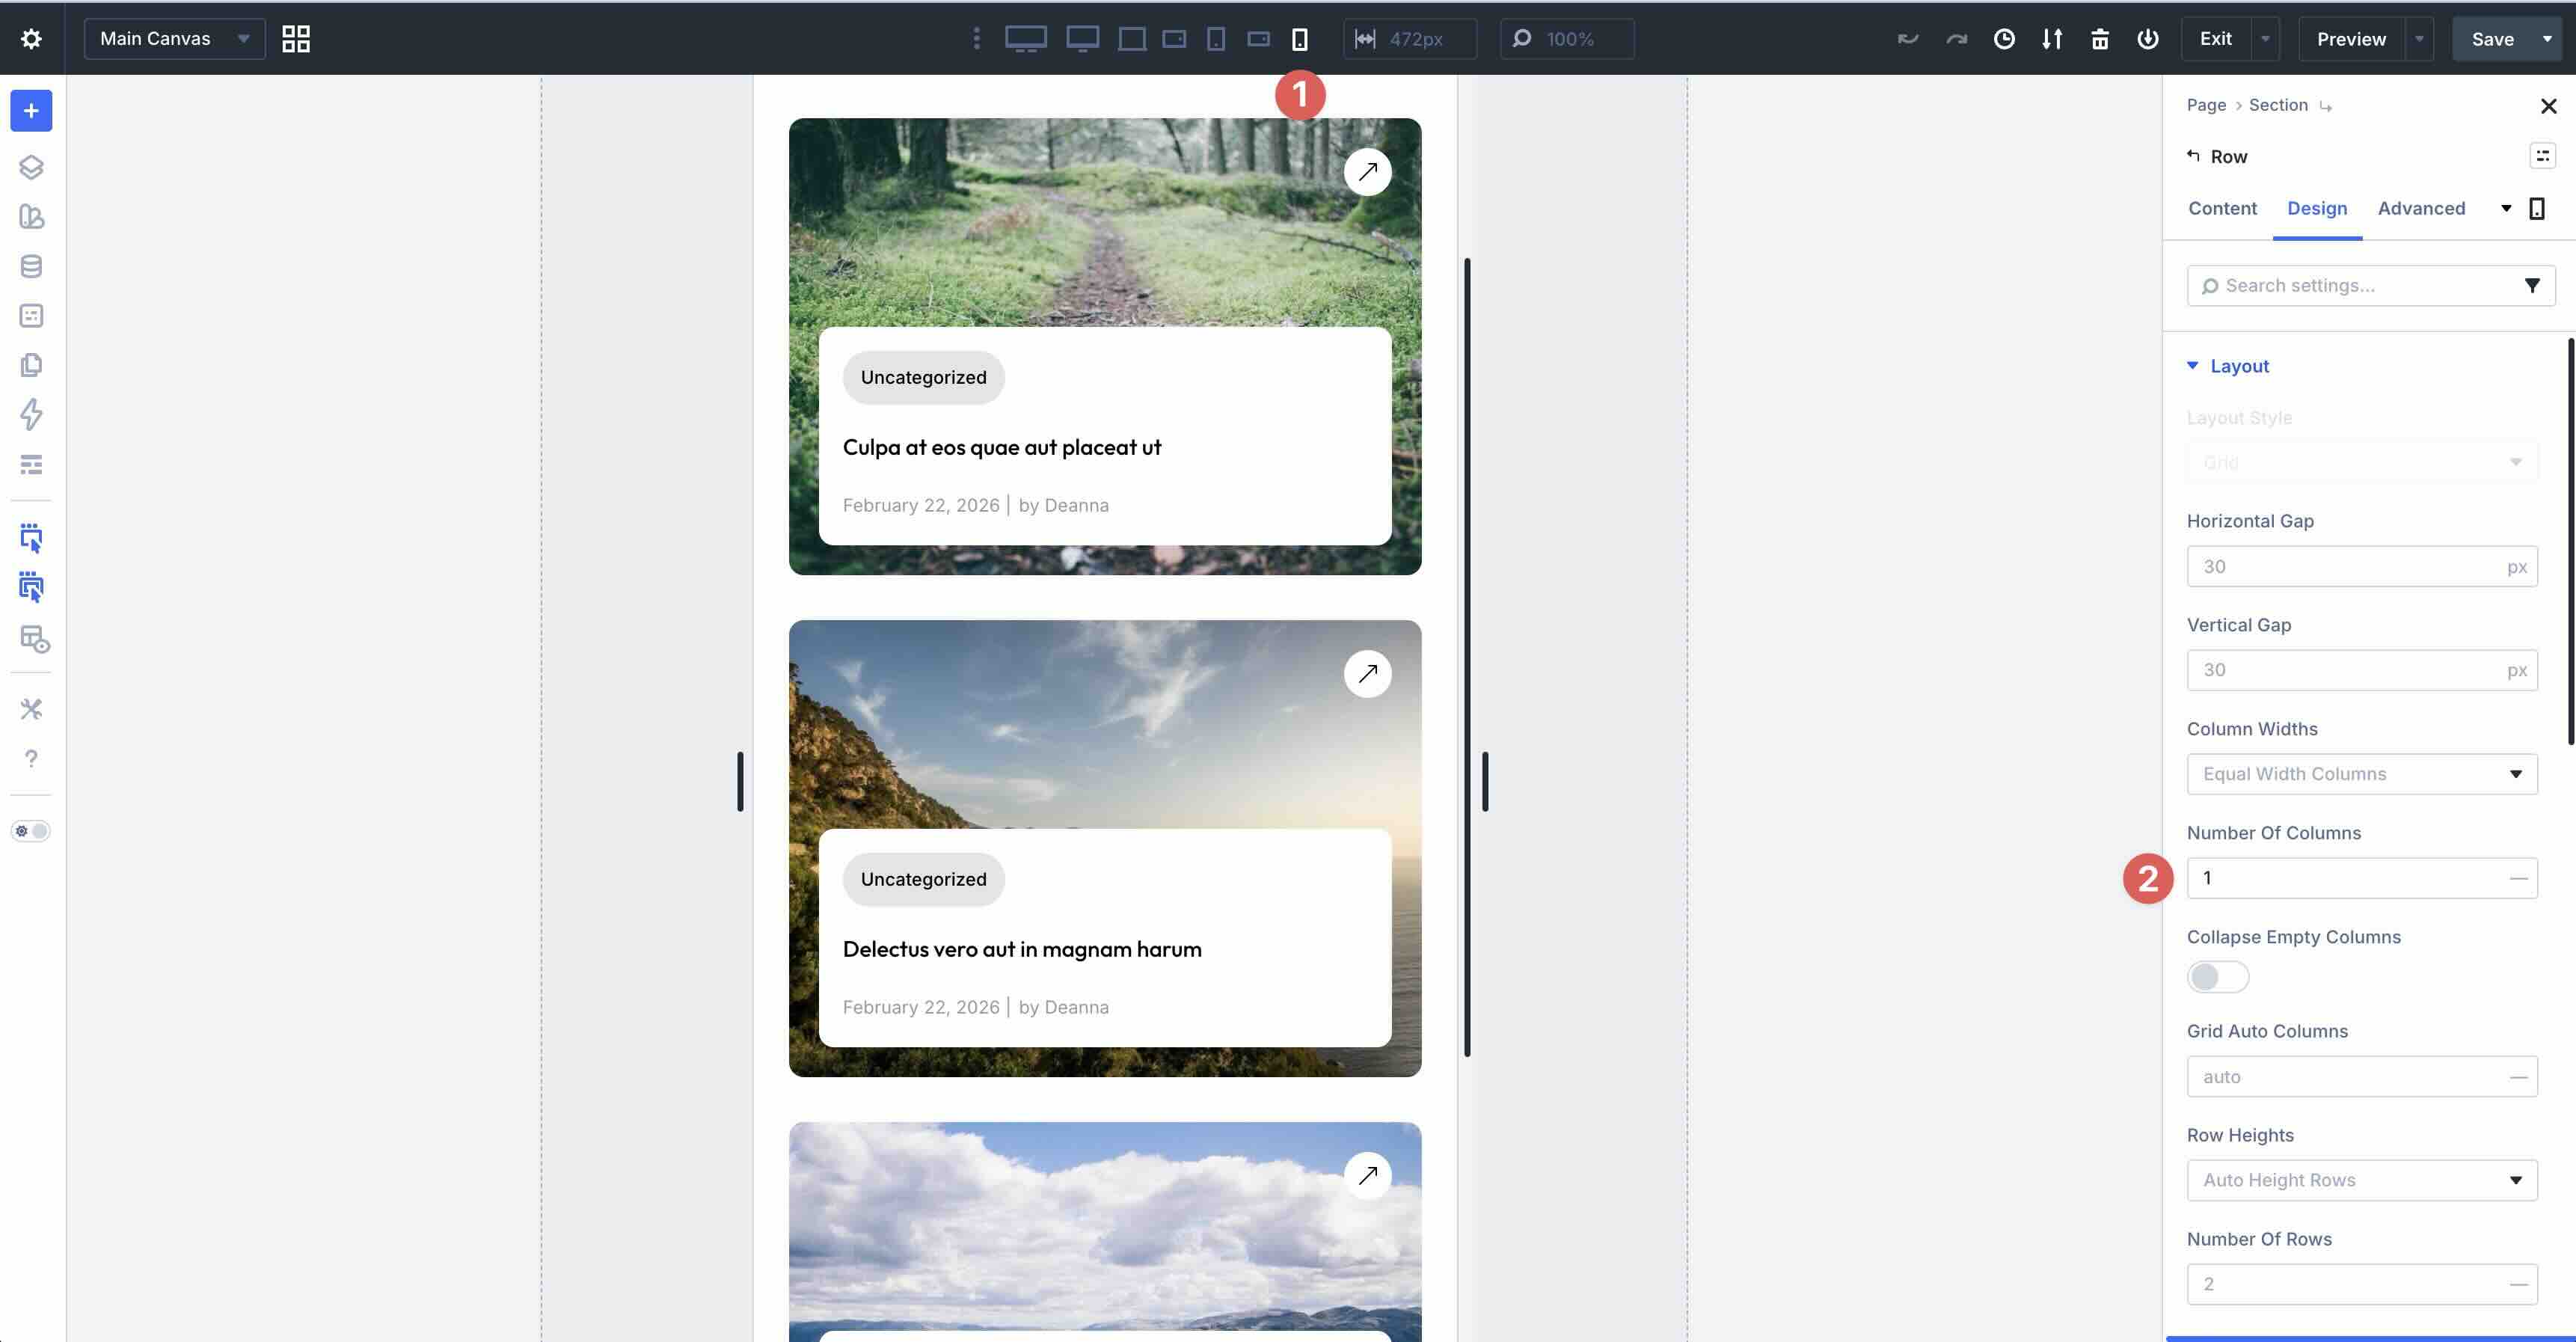This screenshot has width=2576, height=1342.
Task: Switch to the Content tab
Action: [x=2222, y=208]
